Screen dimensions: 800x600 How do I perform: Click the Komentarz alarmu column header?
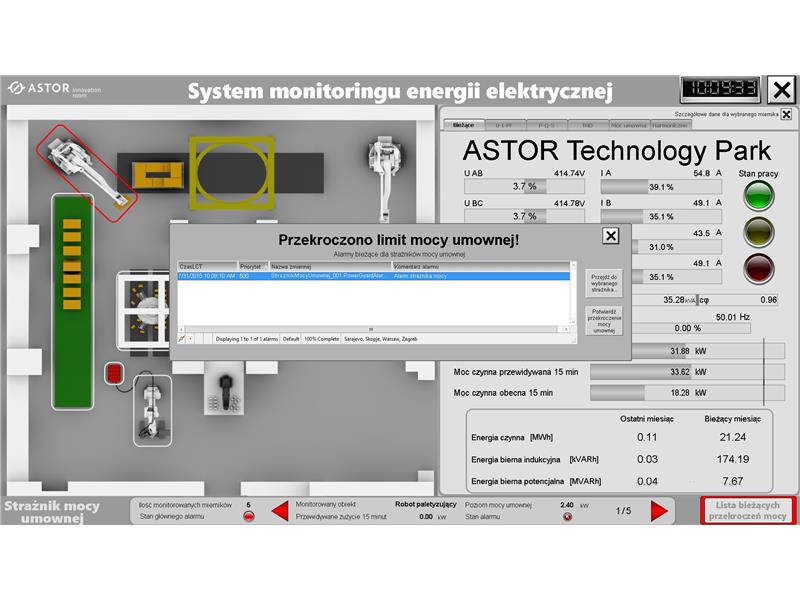(x=481, y=266)
